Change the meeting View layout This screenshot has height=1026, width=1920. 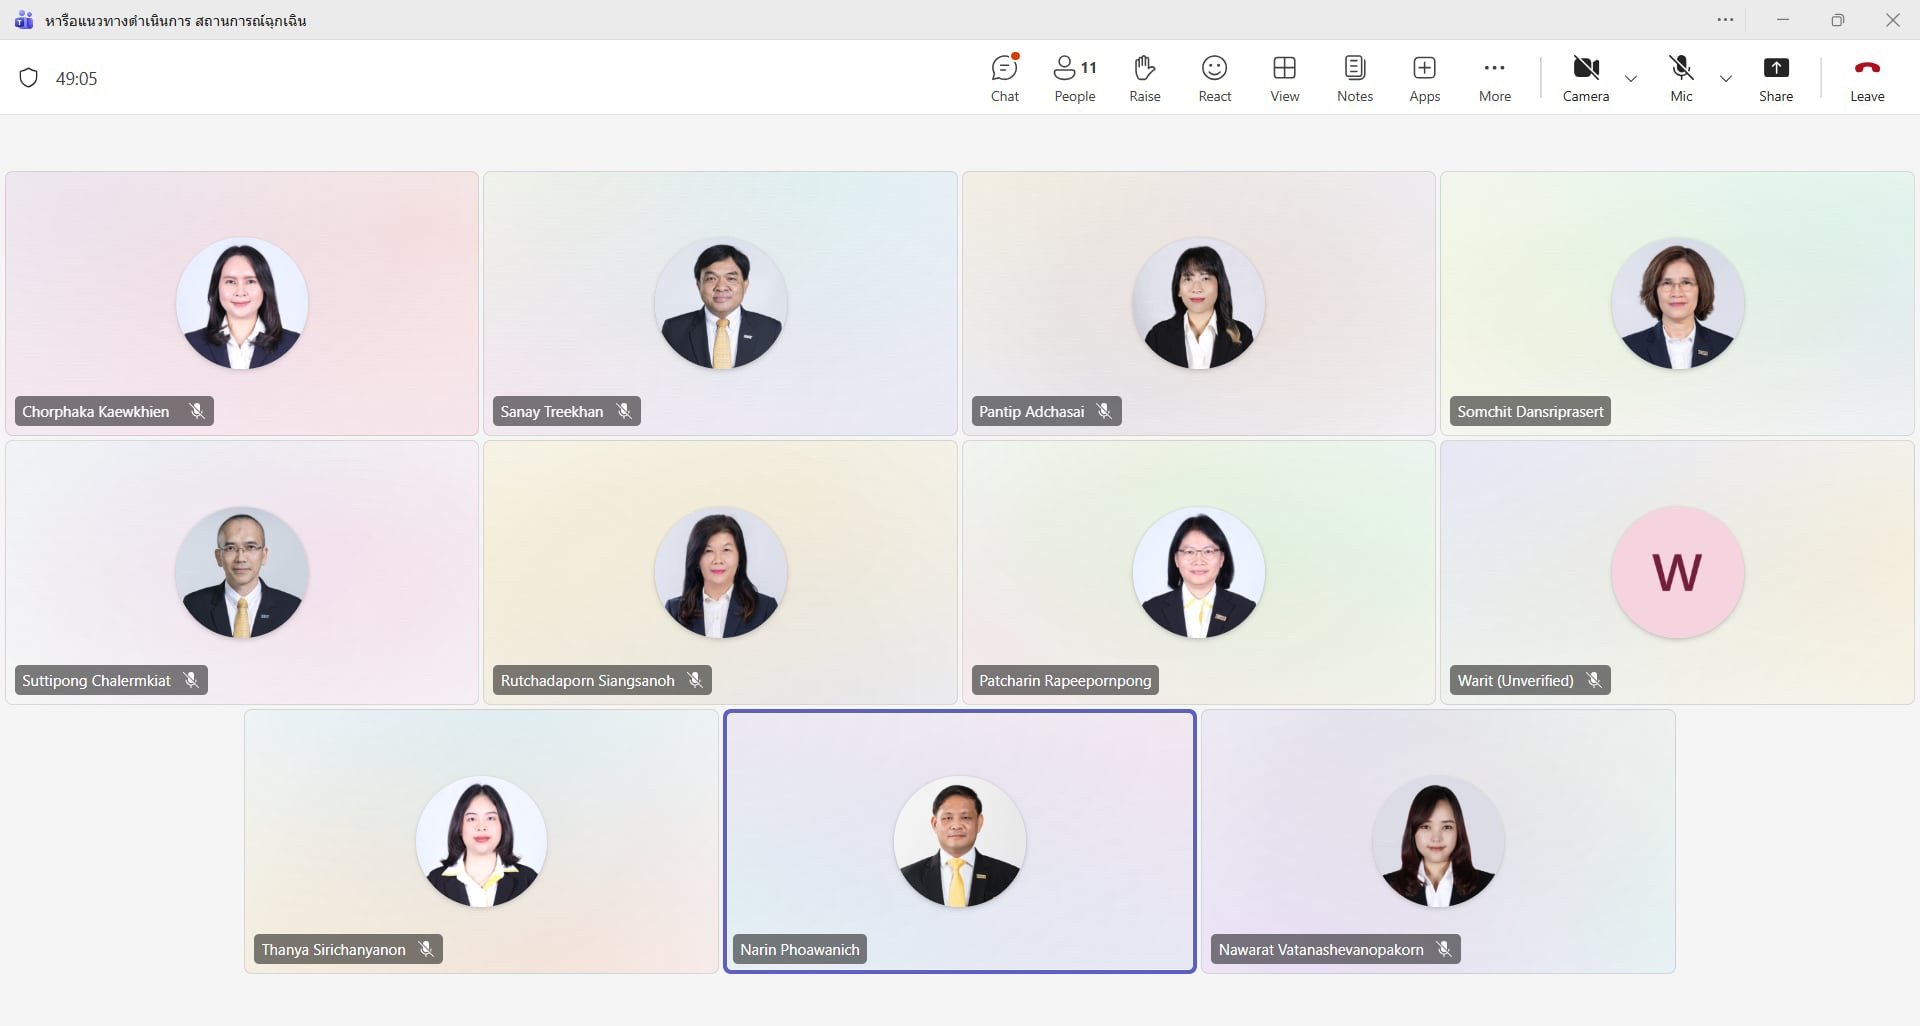point(1284,78)
